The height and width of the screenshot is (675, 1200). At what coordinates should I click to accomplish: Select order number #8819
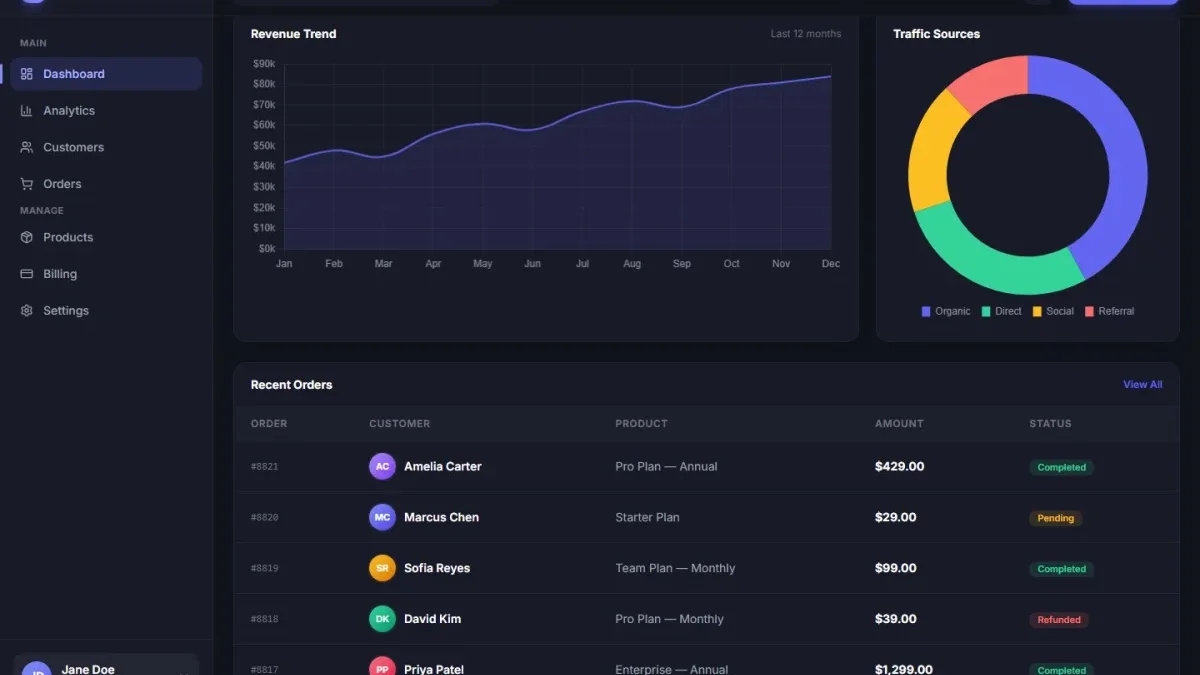point(265,568)
